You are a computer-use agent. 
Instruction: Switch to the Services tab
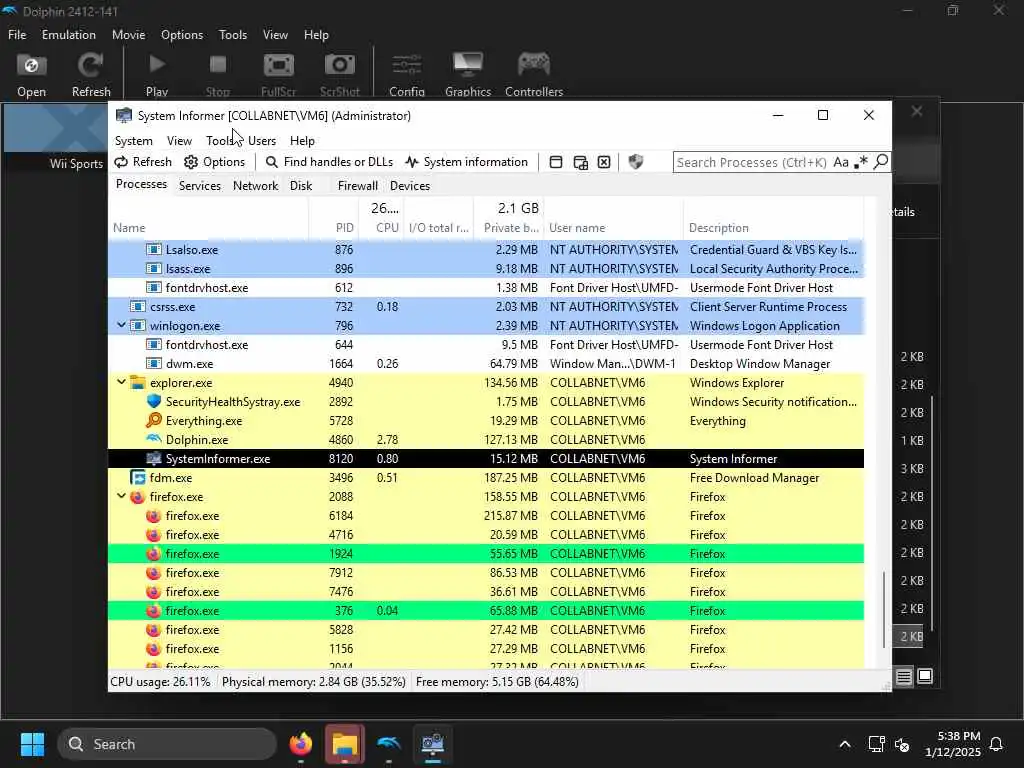200,185
